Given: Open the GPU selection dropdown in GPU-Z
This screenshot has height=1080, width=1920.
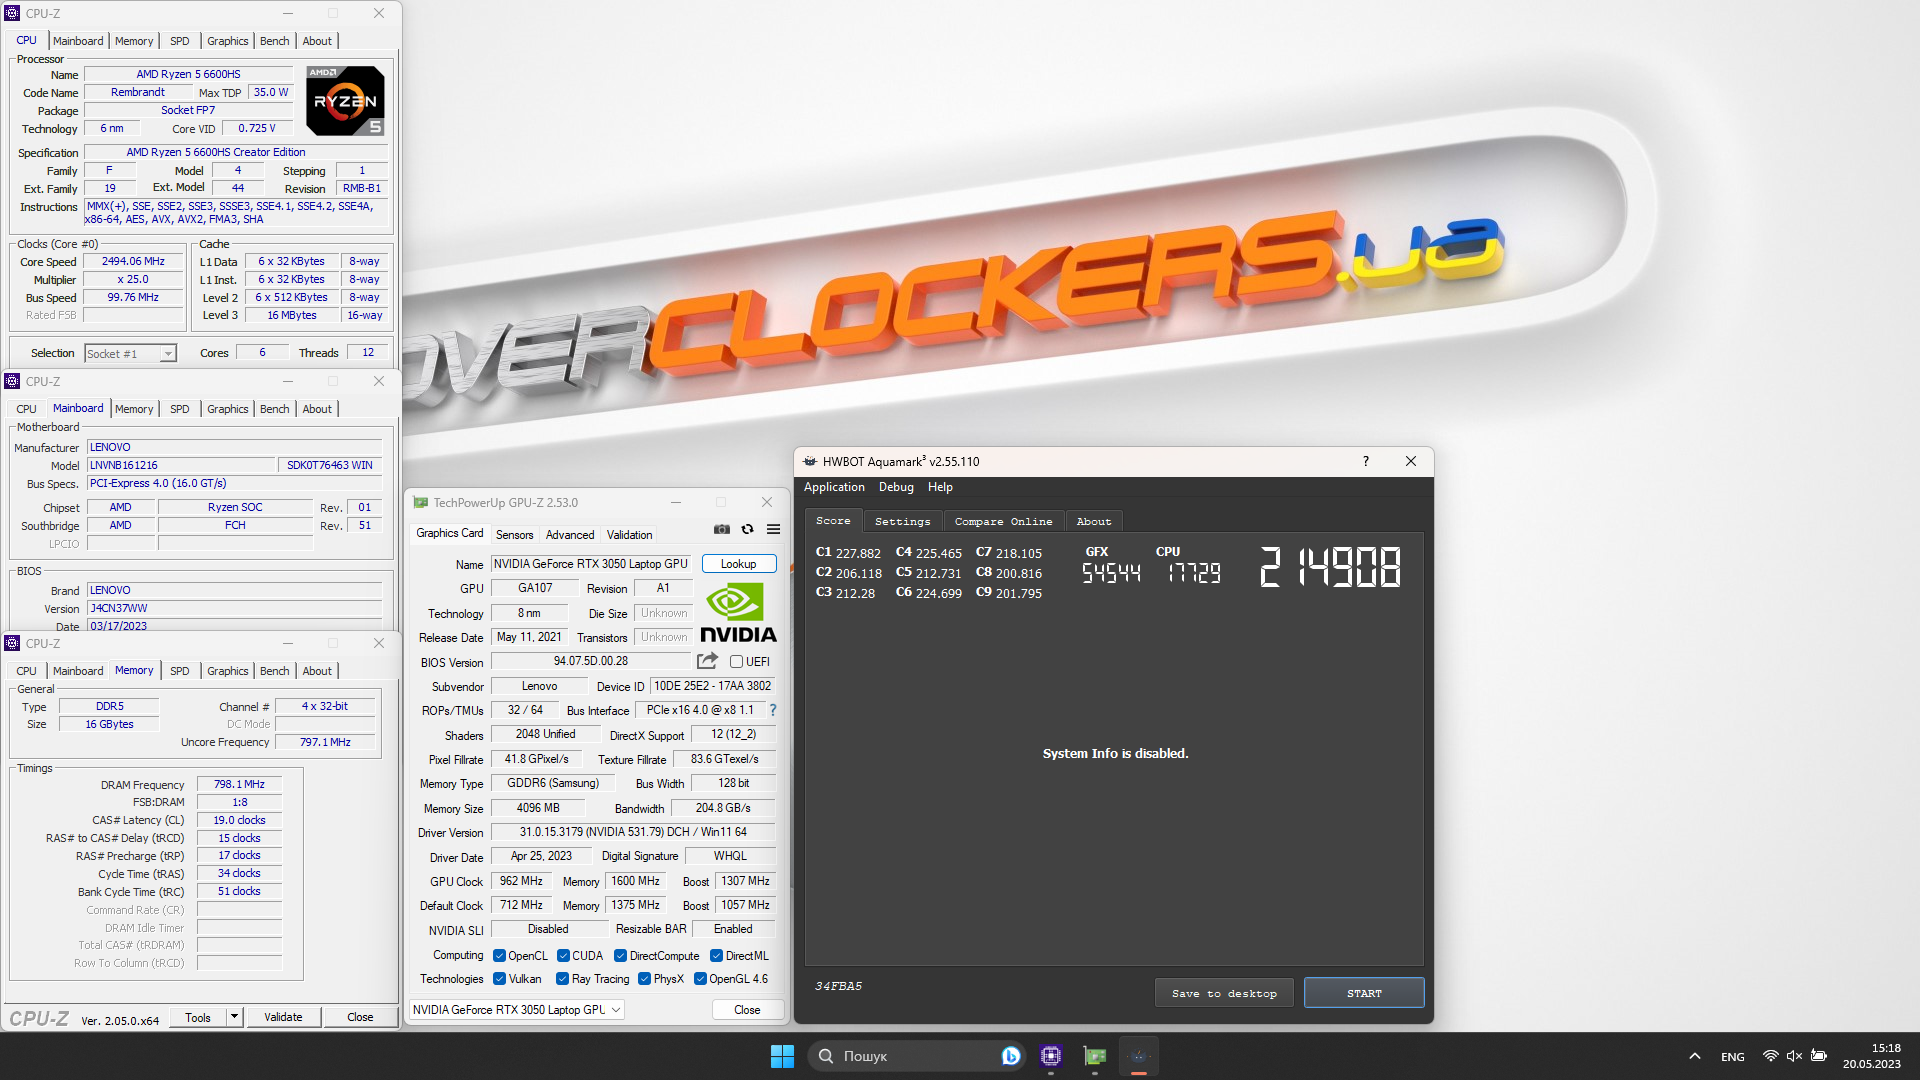Looking at the screenshot, I should pos(517,1010).
